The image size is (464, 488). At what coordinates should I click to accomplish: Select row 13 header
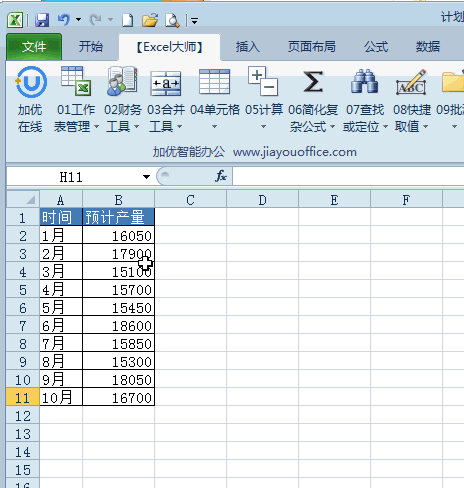click(23, 434)
